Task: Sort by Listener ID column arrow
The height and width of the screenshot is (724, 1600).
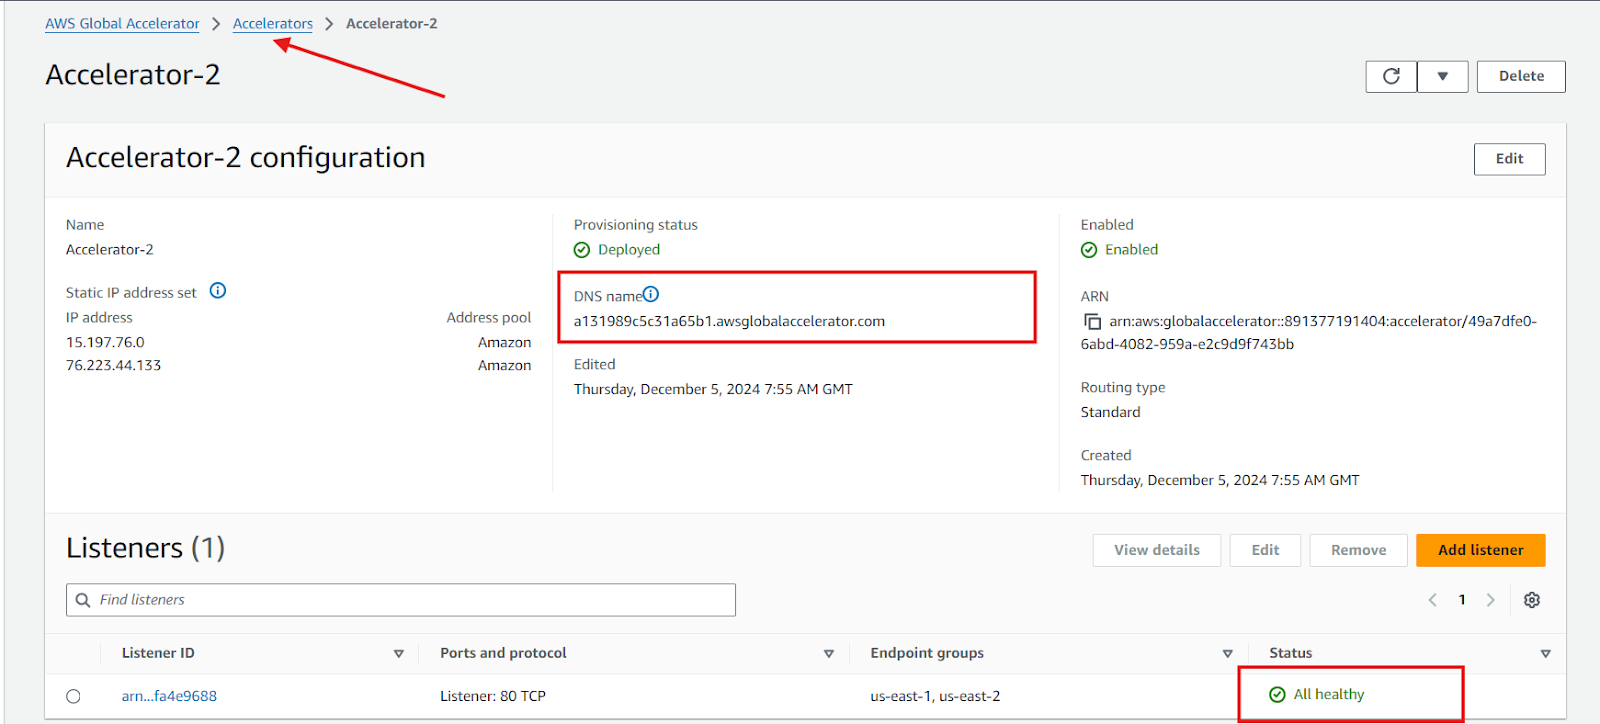Action: [x=398, y=654]
